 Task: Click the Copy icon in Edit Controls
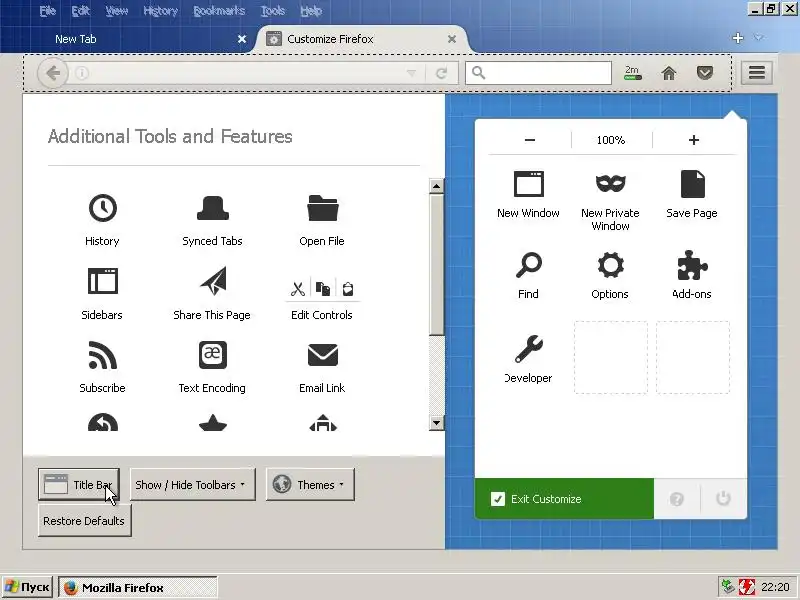pyautogui.click(x=322, y=289)
